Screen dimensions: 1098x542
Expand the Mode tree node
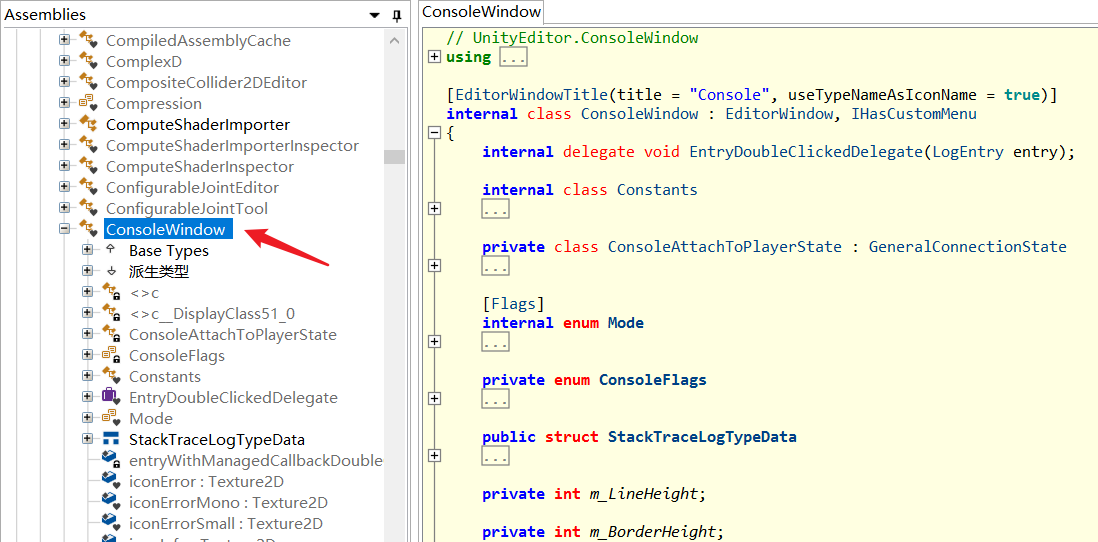point(87,417)
